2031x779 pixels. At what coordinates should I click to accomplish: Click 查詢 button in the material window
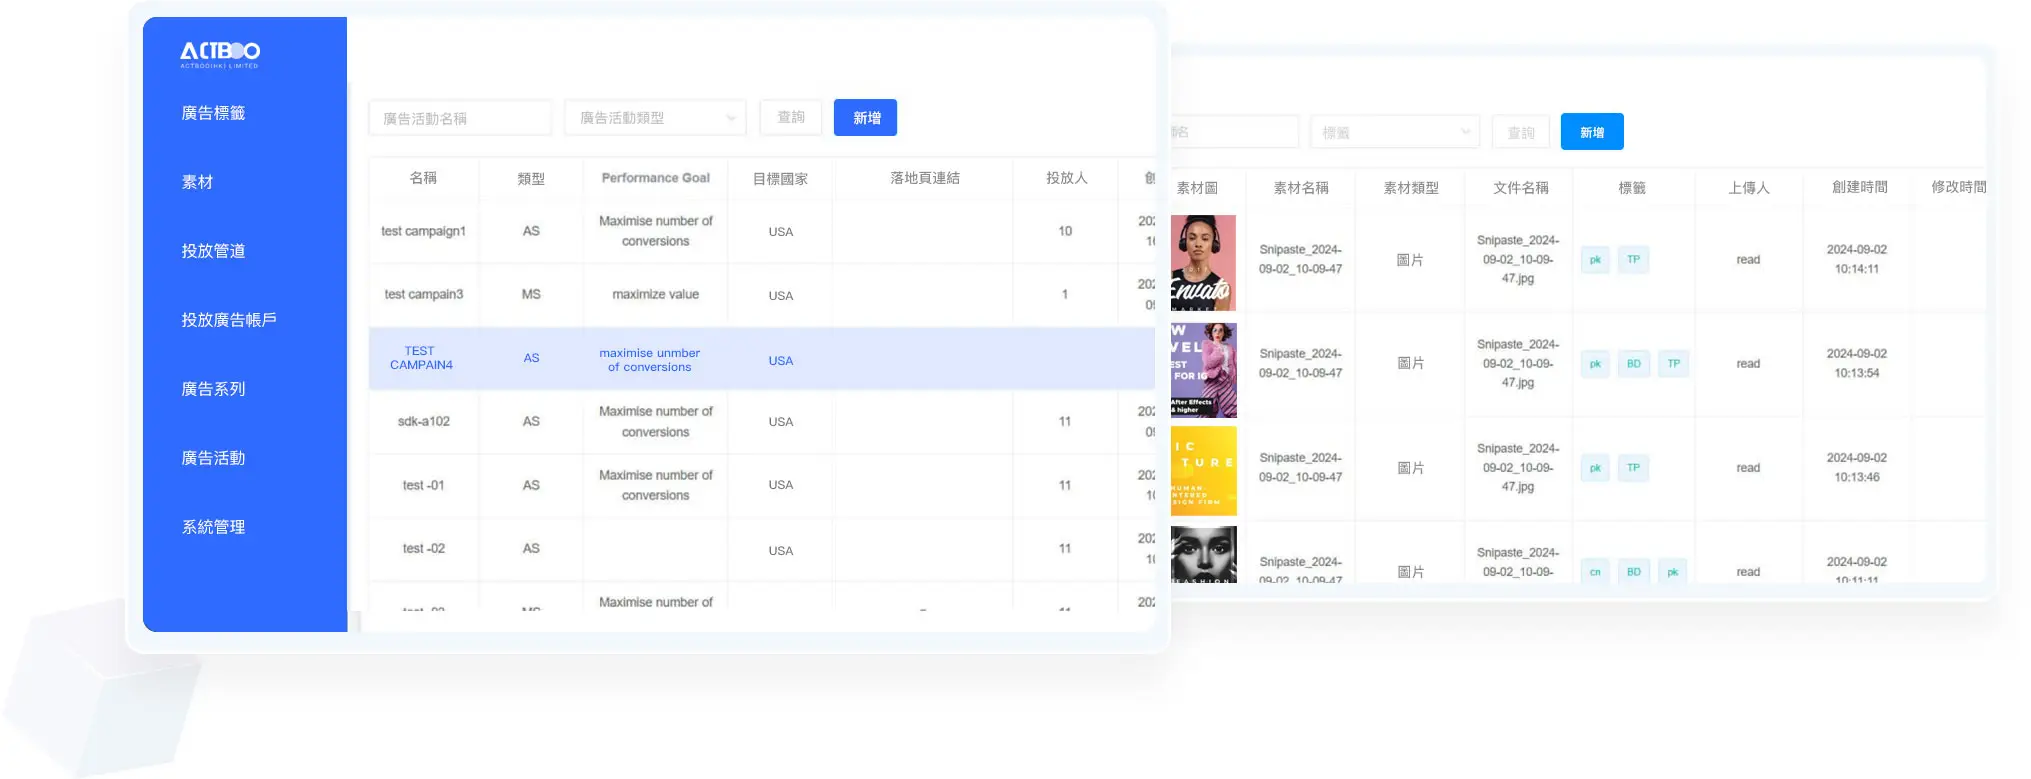coord(1521,132)
